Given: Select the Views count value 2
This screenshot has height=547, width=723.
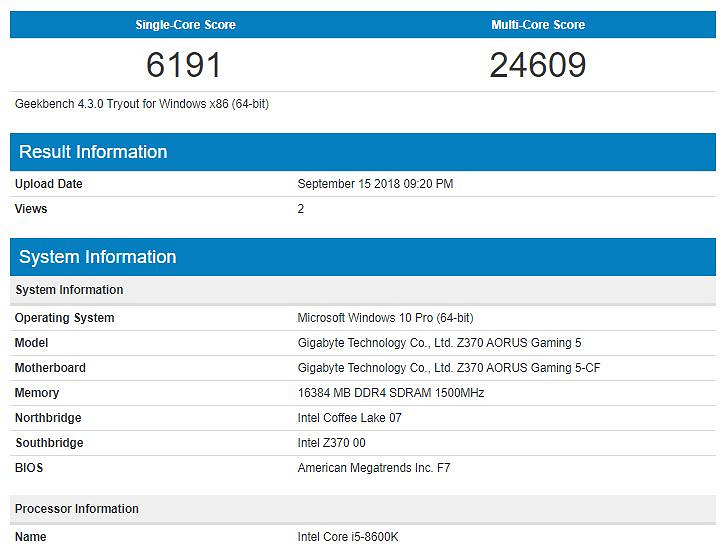Looking at the screenshot, I should coord(301,208).
